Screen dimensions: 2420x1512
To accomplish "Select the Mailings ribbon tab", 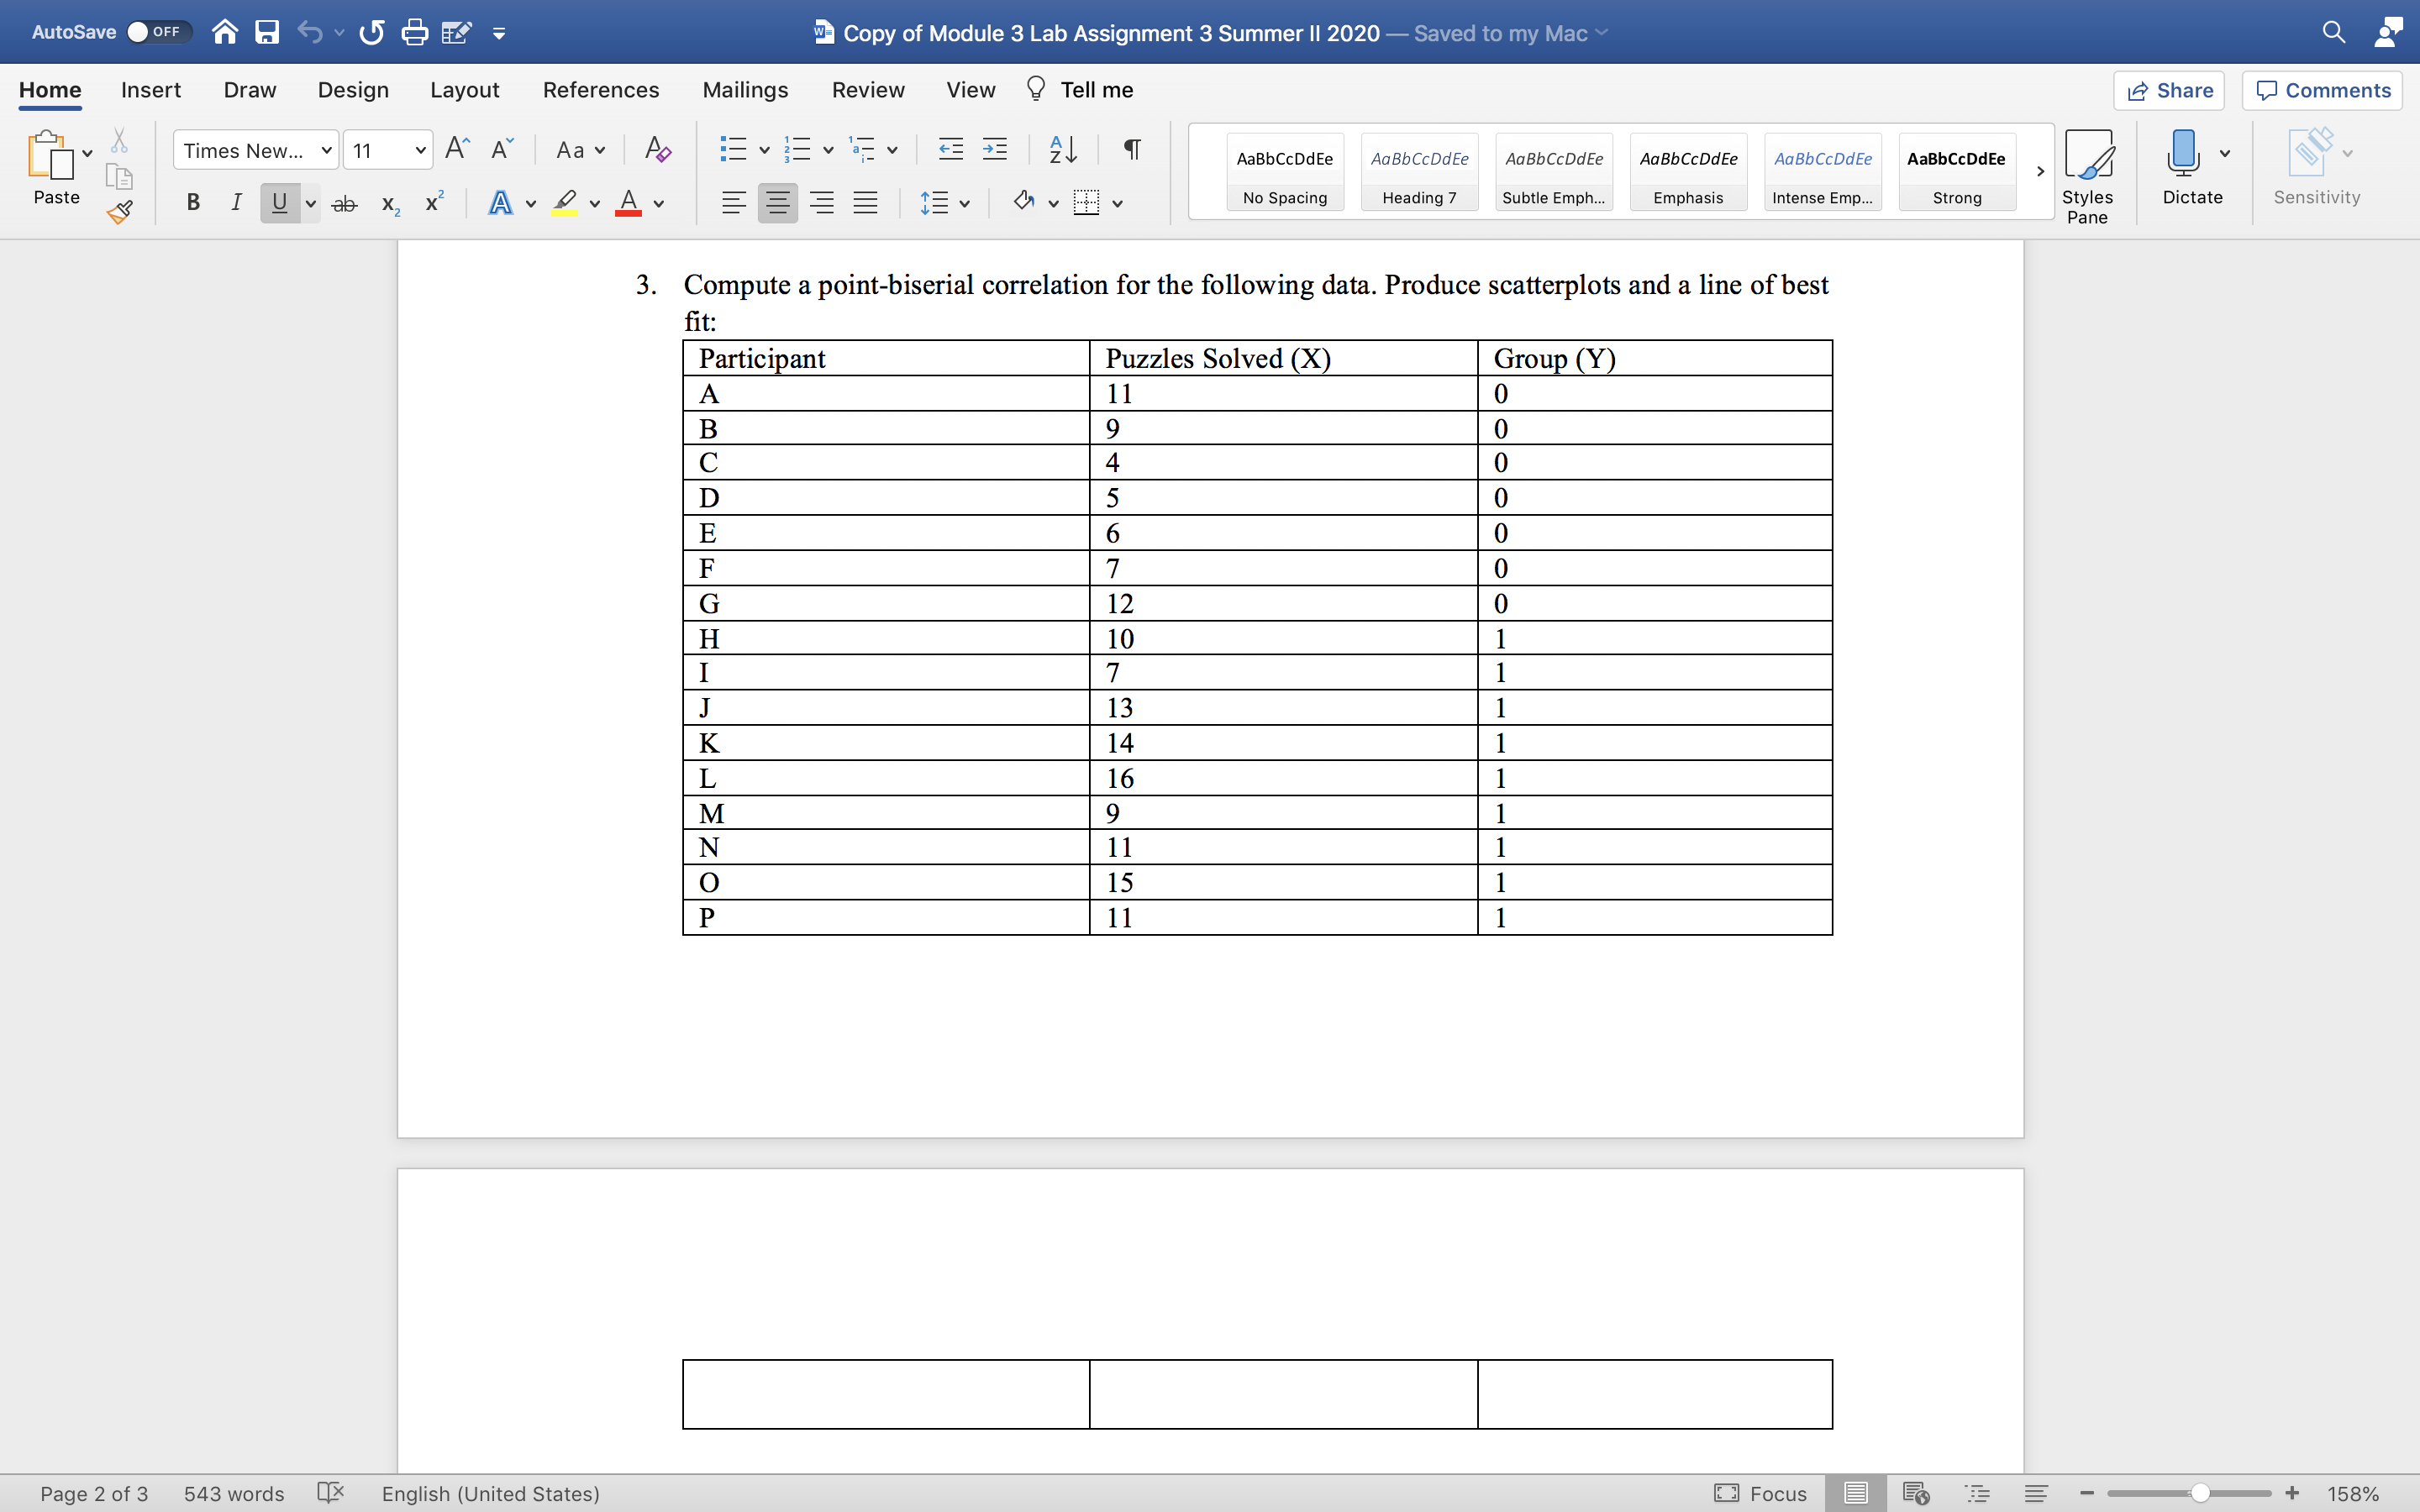I will tap(745, 89).
